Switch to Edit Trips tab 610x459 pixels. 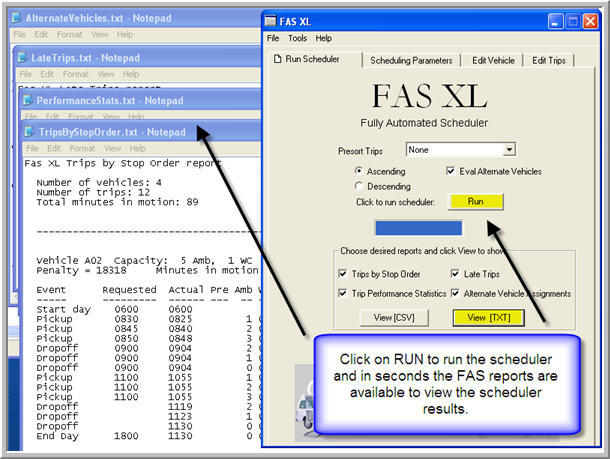pos(549,61)
